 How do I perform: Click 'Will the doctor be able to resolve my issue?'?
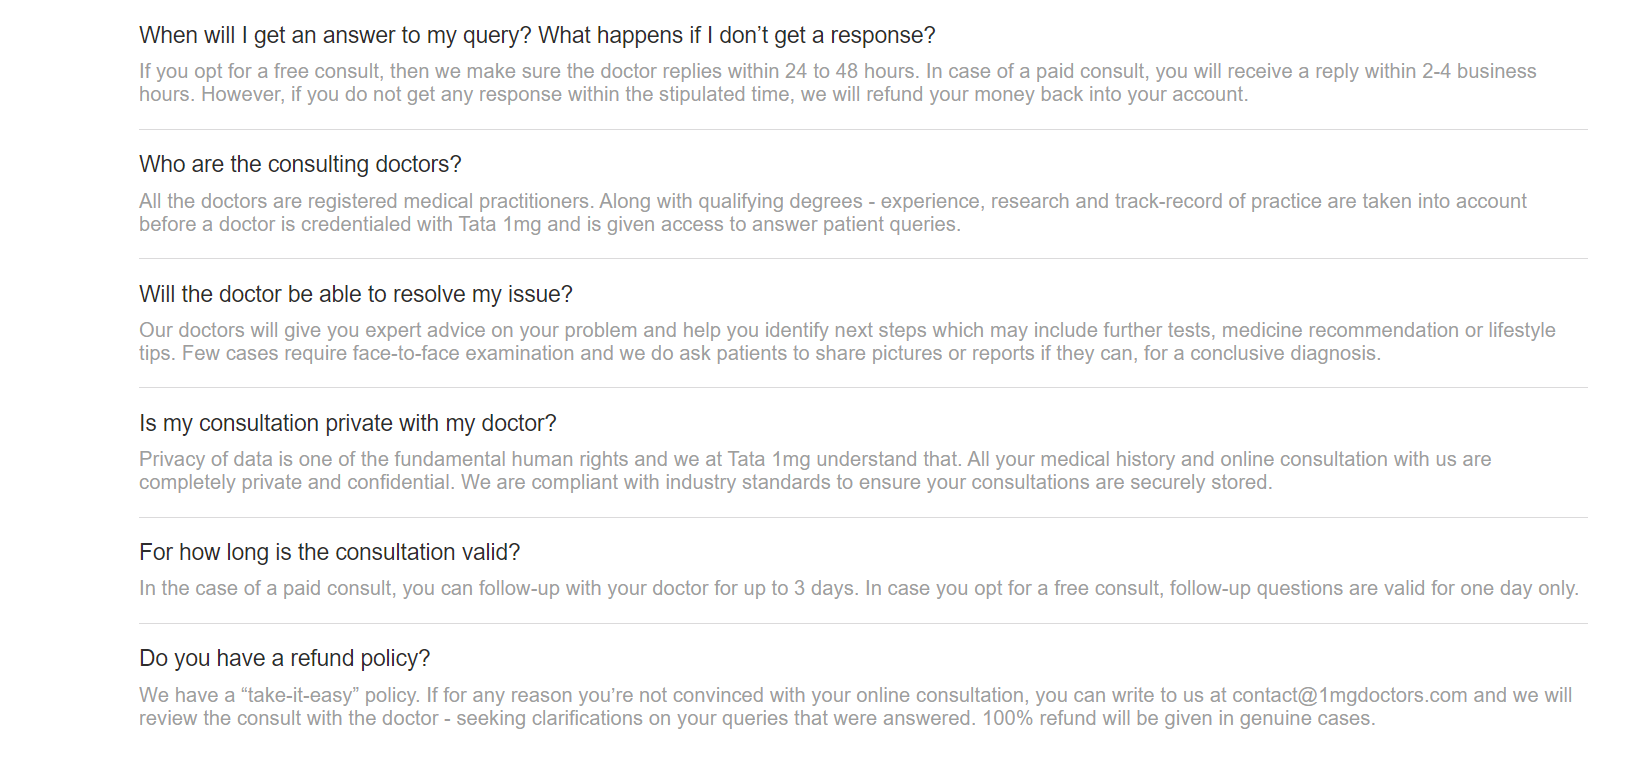click(x=356, y=294)
